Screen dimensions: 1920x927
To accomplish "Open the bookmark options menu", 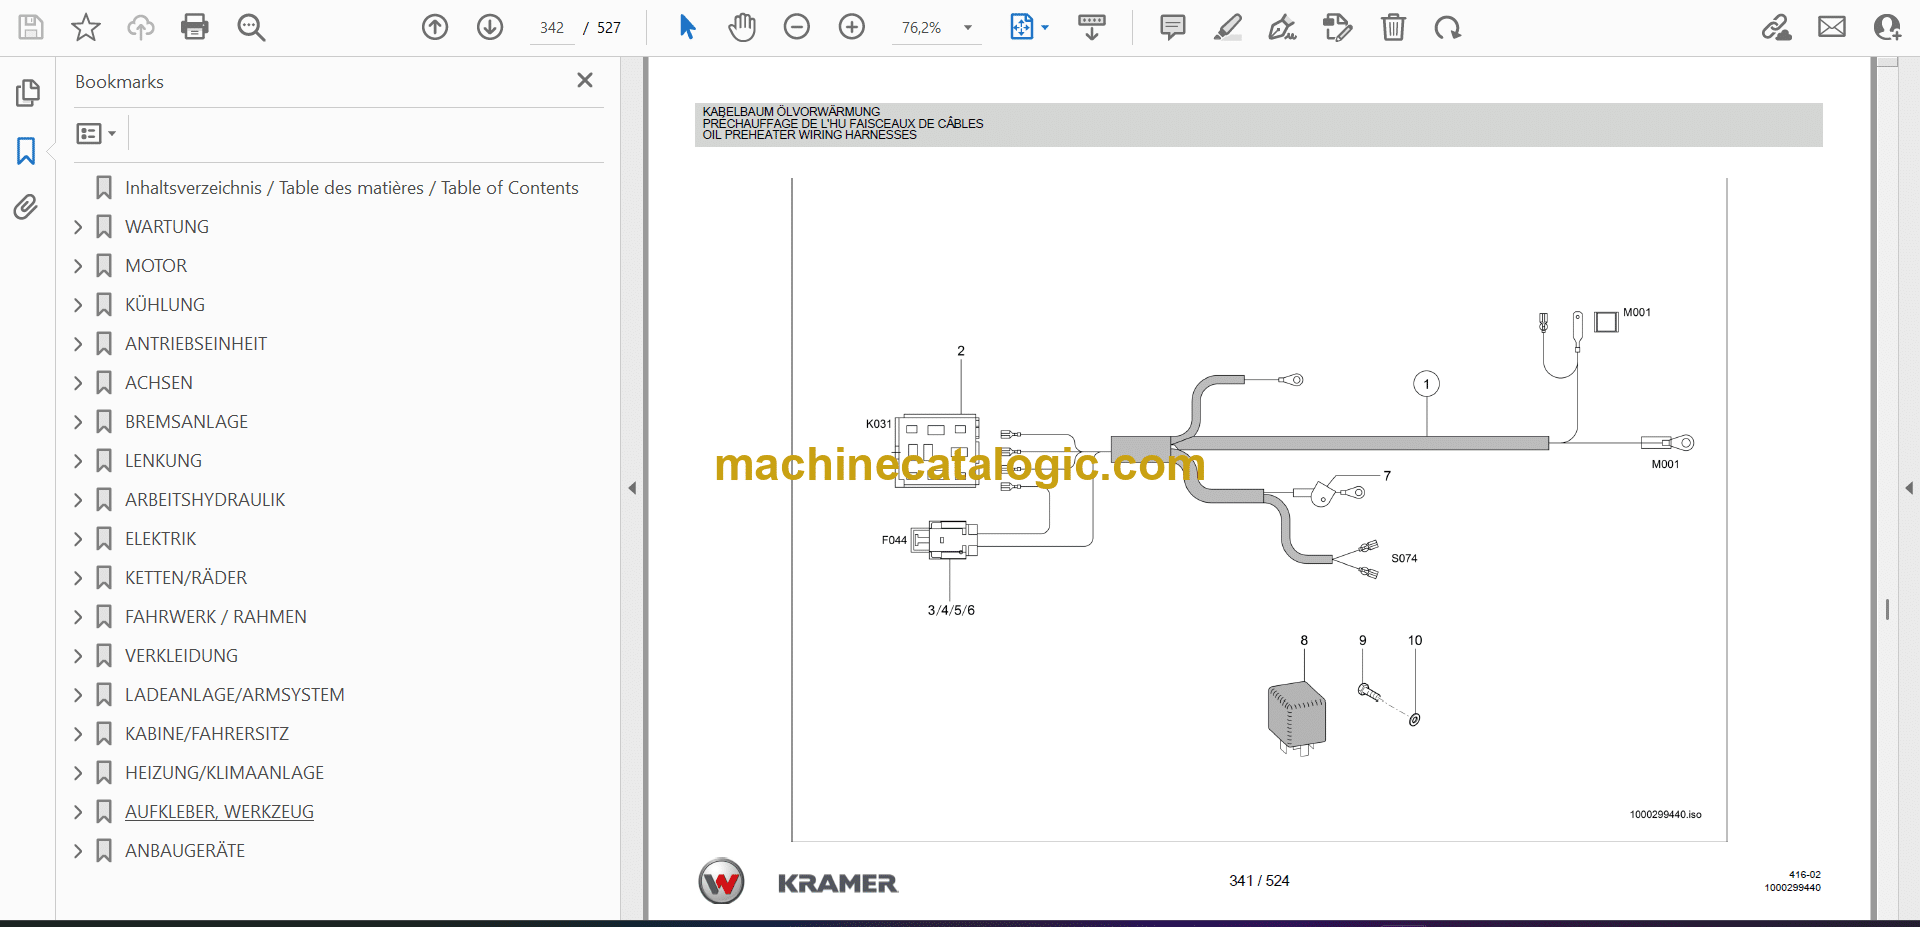I will [96, 133].
